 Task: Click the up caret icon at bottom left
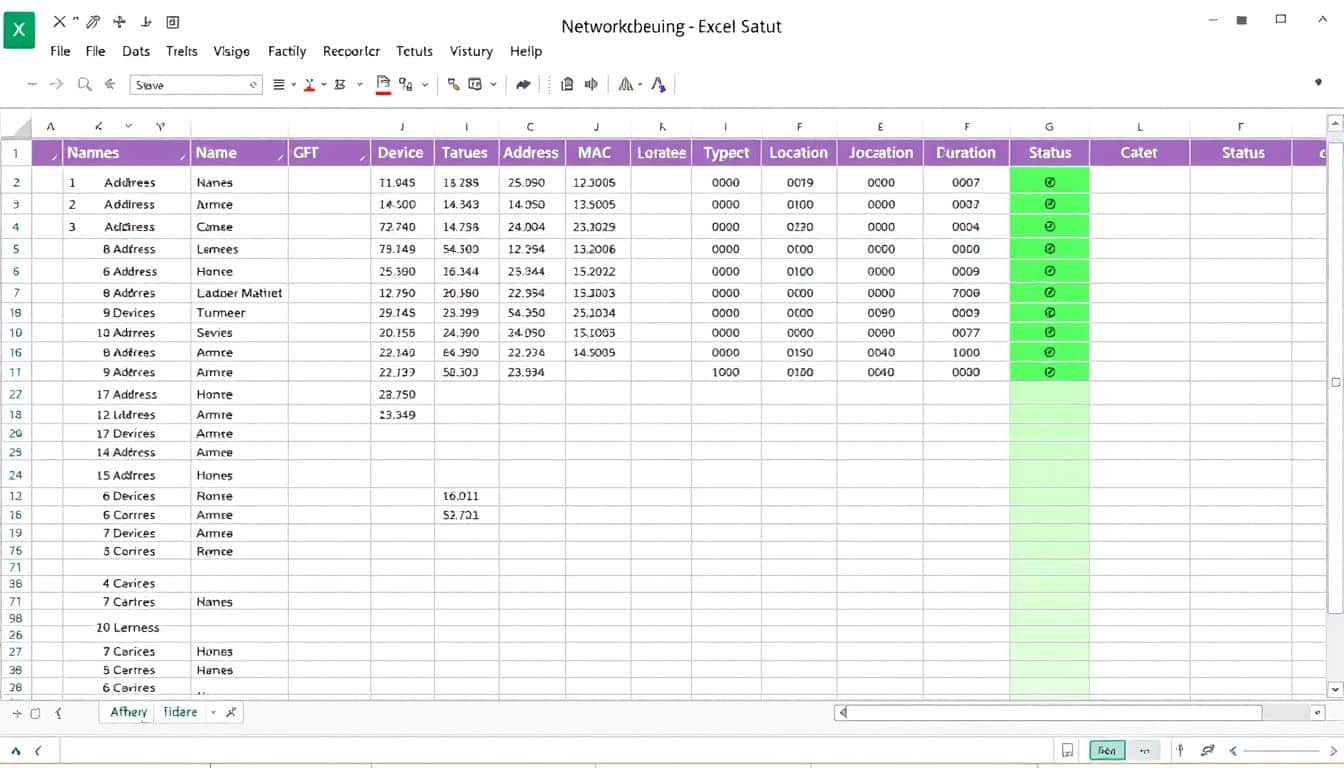(x=14, y=750)
